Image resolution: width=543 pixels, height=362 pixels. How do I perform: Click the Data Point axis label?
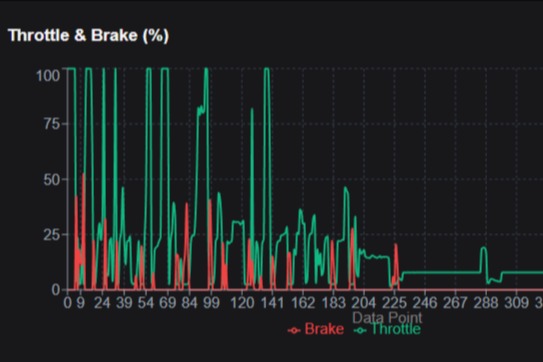point(387,317)
